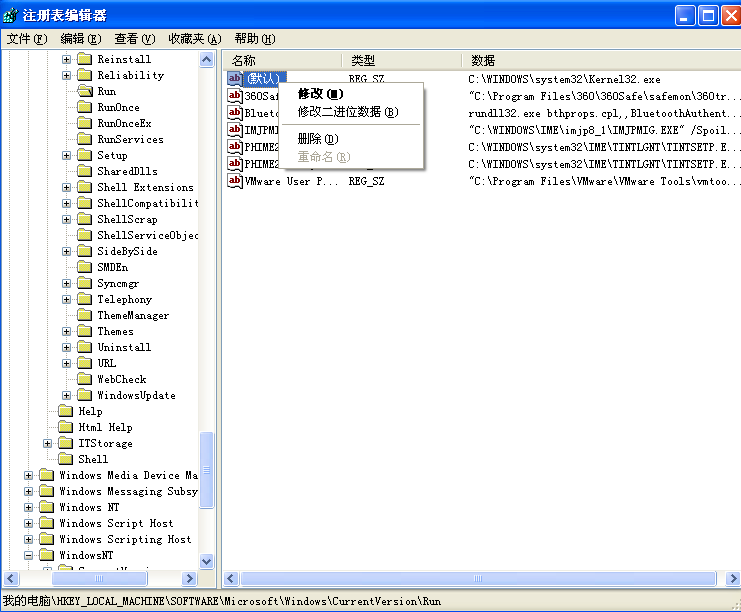Click the VMware User P... value name

(291, 181)
